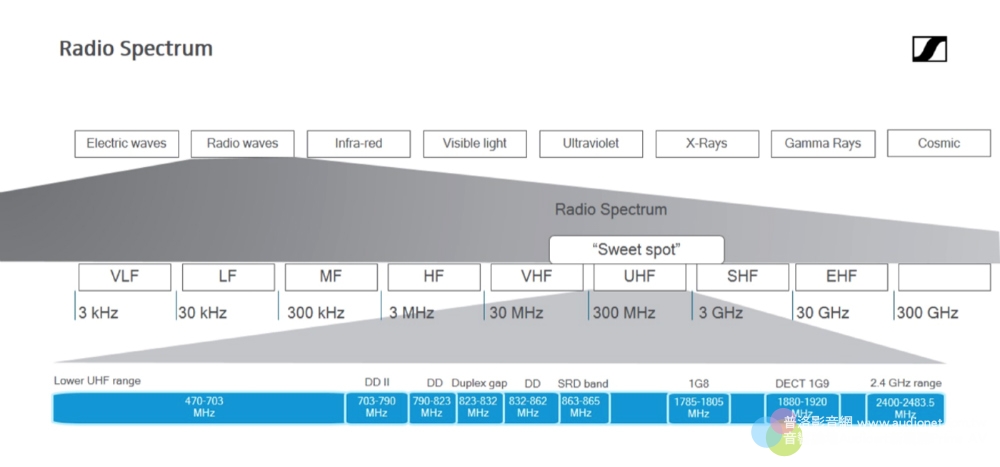
Task: Click the VHF band box
Action: pyautogui.click(x=536, y=277)
